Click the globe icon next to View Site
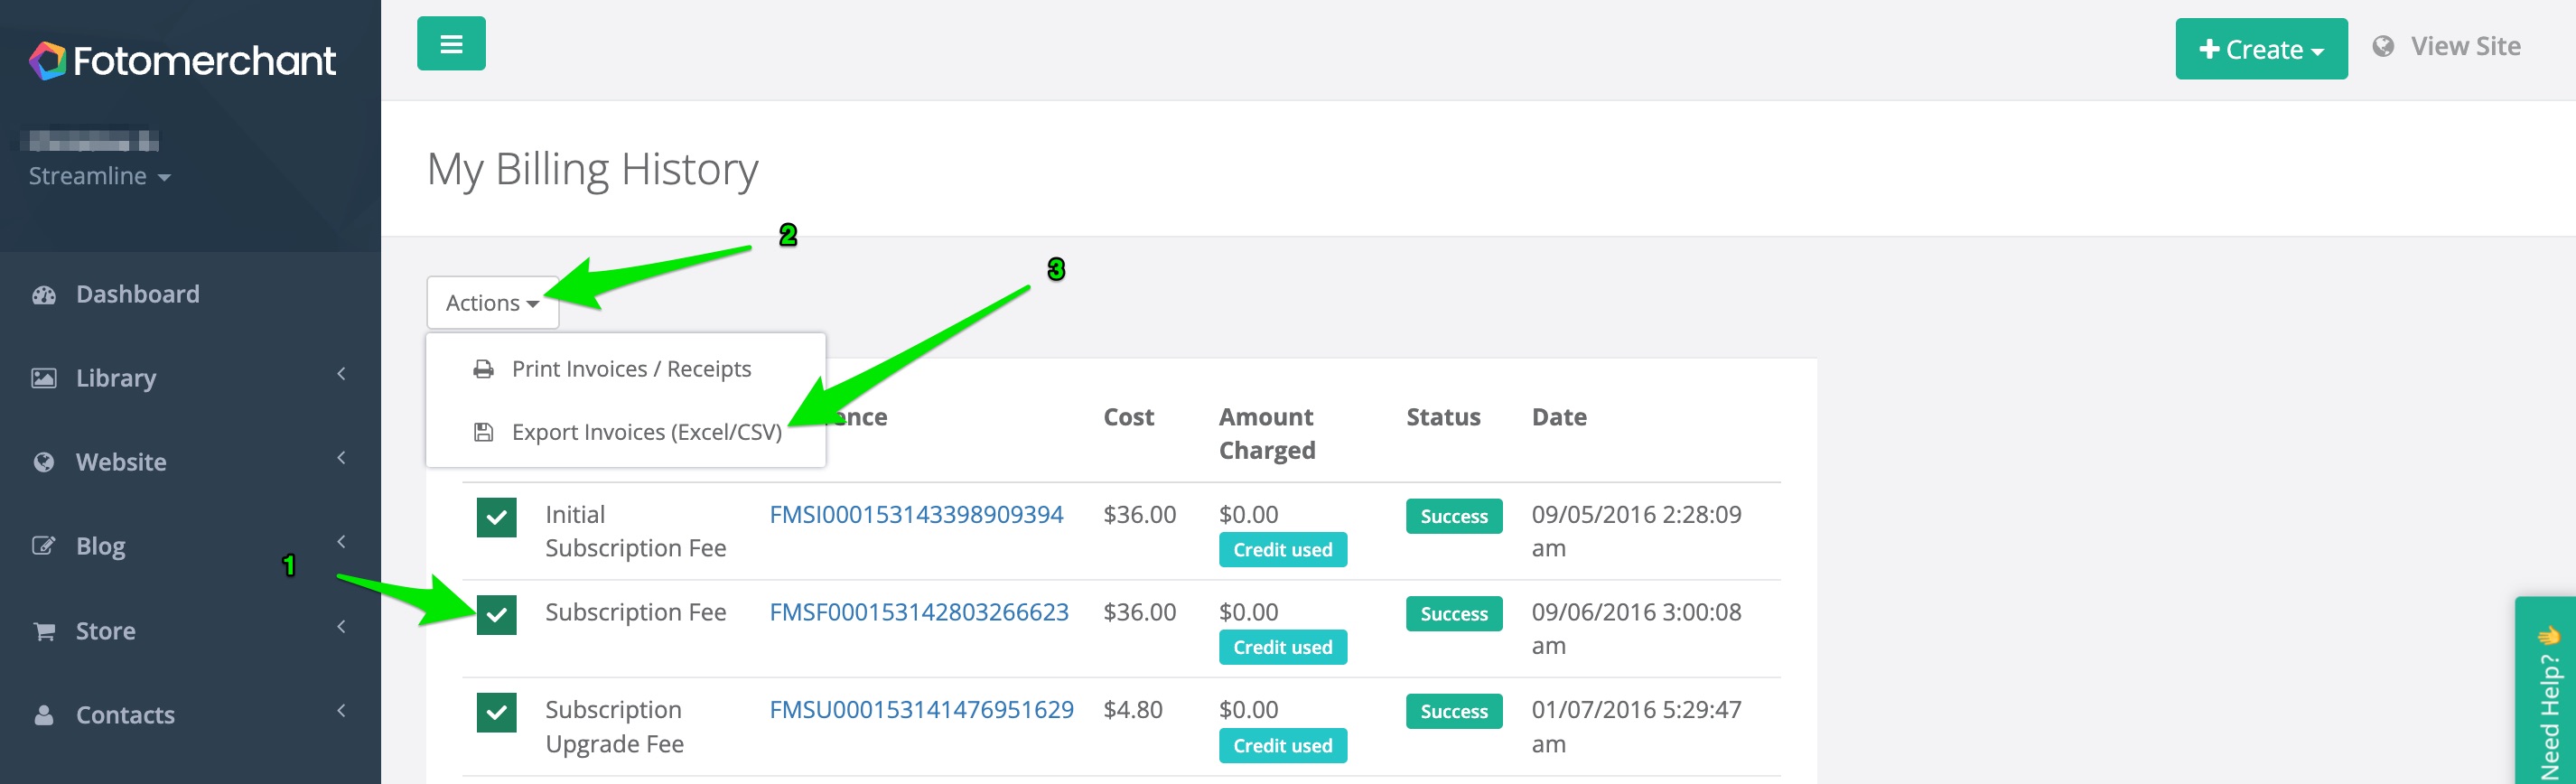 tap(2384, 46)
